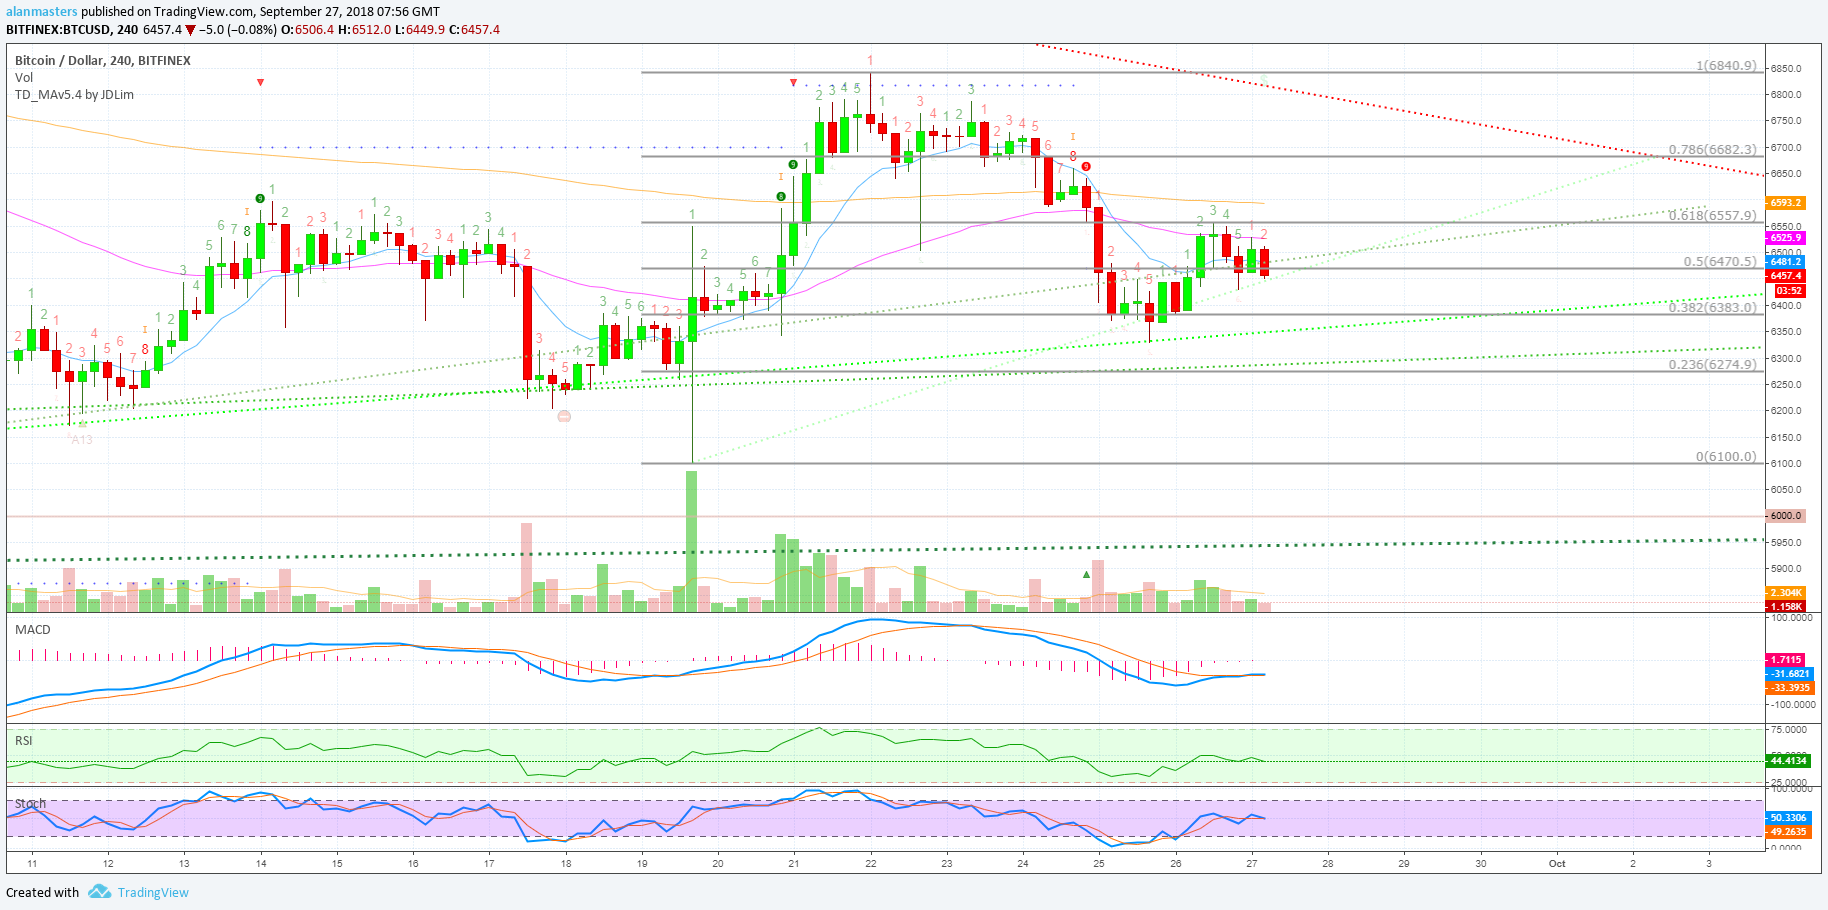Viewport: 1828px width, 910px height.
Task: Click the 6100.0 level on the price axis
Action: pos(1785,464)
